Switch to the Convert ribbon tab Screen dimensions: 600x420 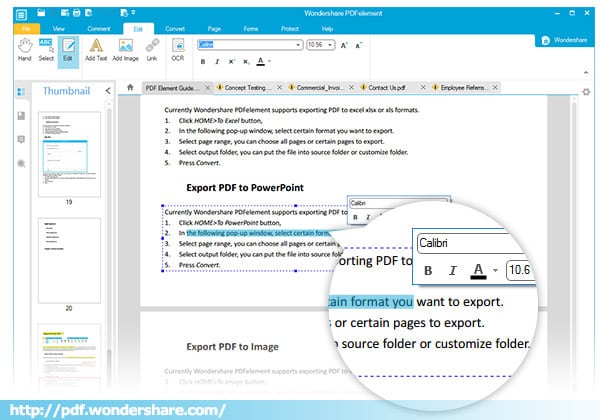[x=175, y=29]
